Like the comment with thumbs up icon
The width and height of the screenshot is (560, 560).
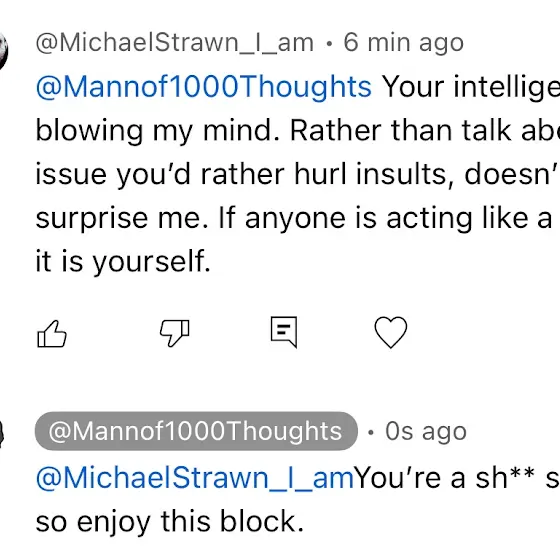[x=52, y=334]
